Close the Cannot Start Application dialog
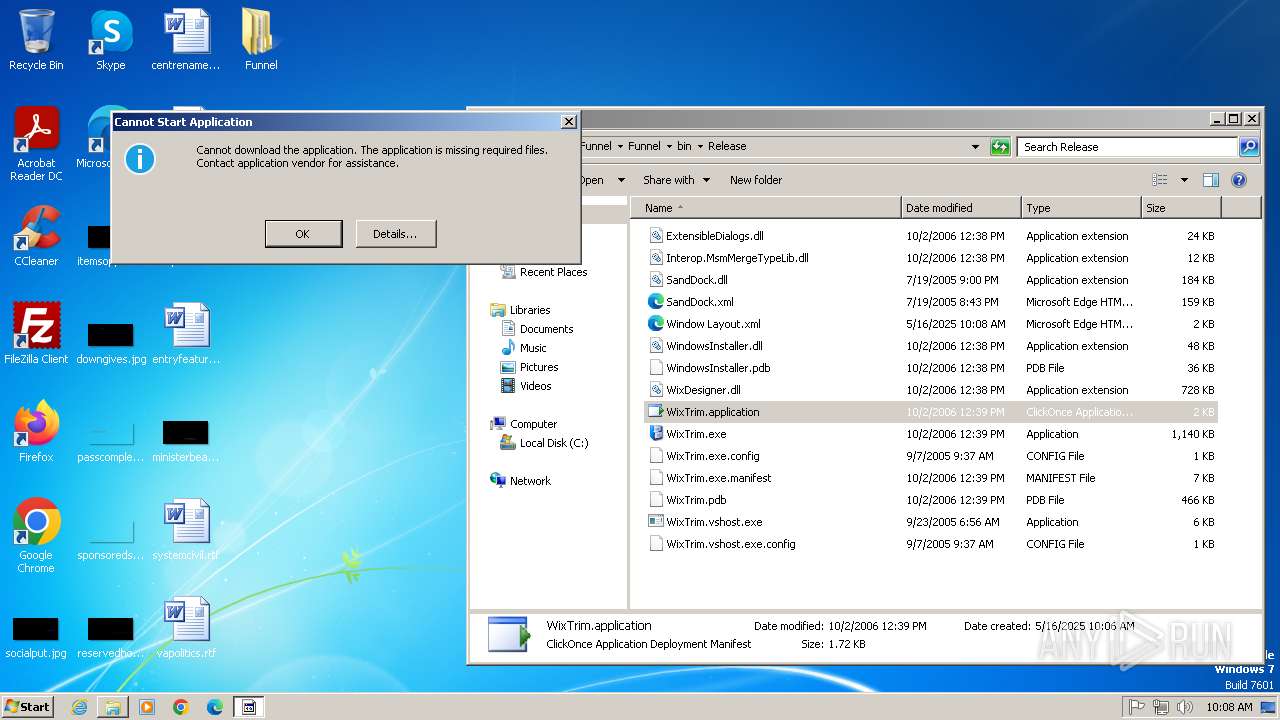The image size is (1280, 720). (x=568, y=122)
